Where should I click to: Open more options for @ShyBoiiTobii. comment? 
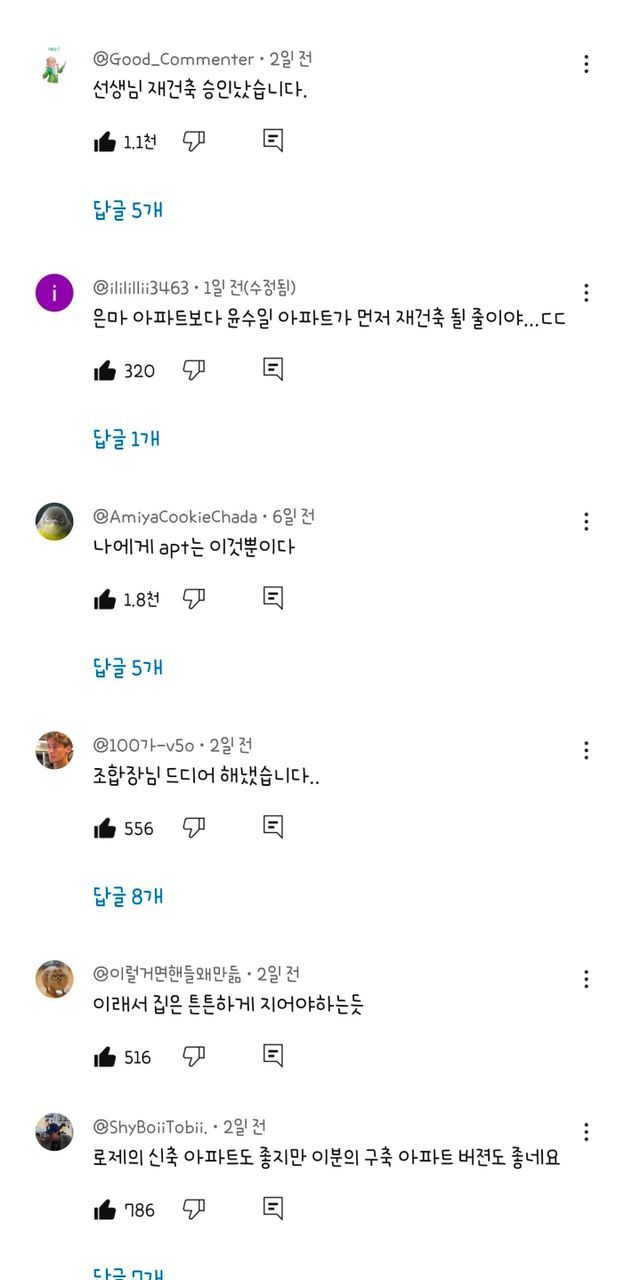[x=586, y=1132]
